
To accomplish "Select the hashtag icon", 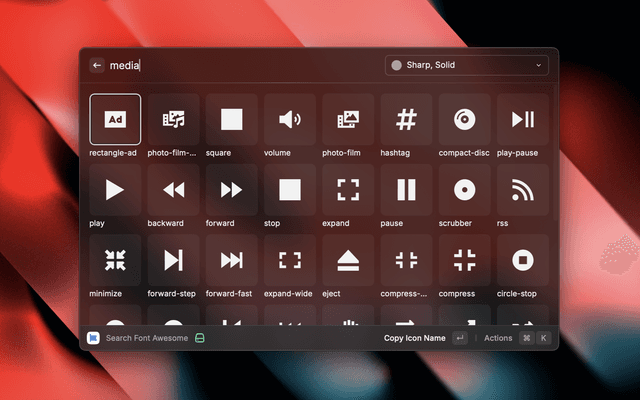I will pos(406,120).
